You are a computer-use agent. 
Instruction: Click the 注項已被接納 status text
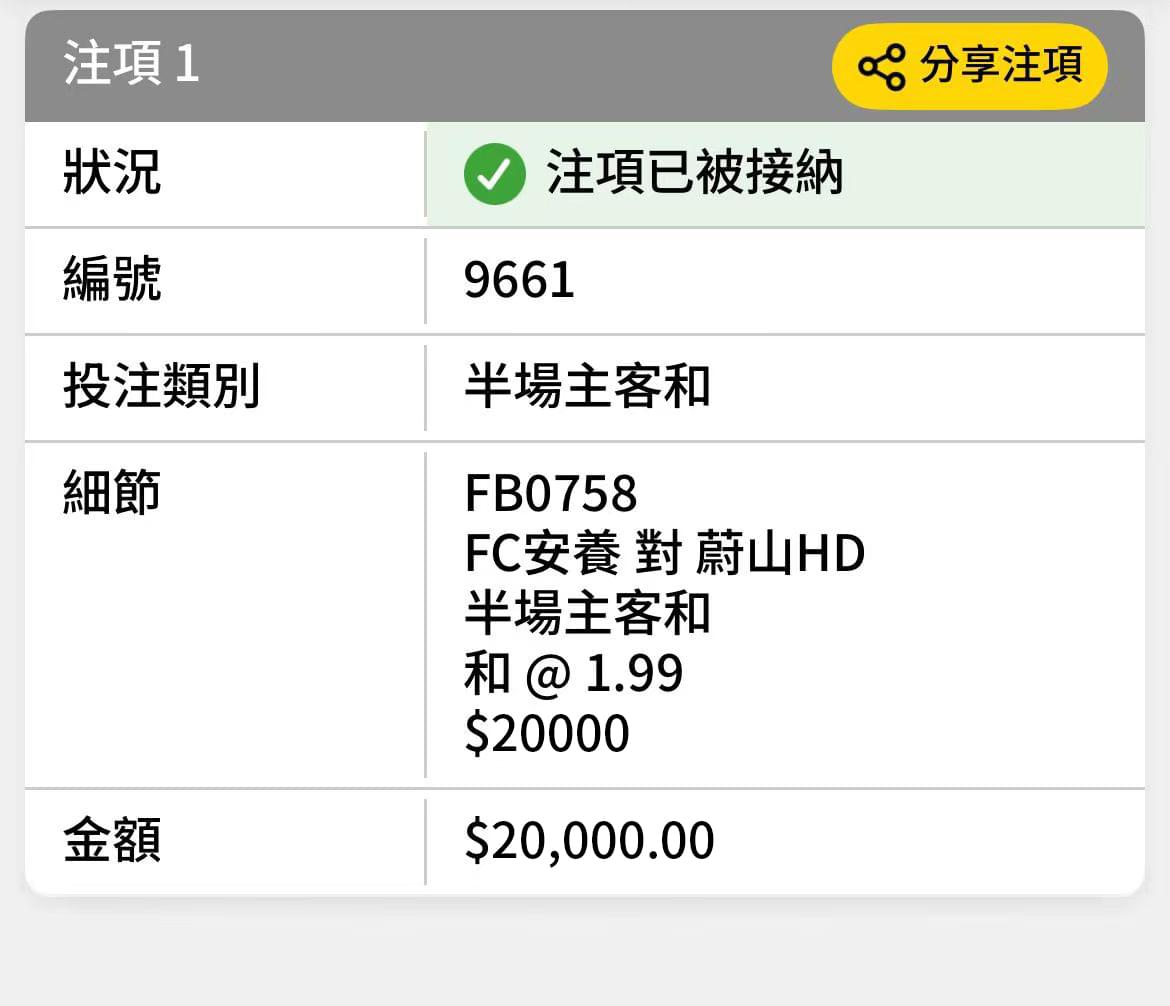click(x=695, y=173)
